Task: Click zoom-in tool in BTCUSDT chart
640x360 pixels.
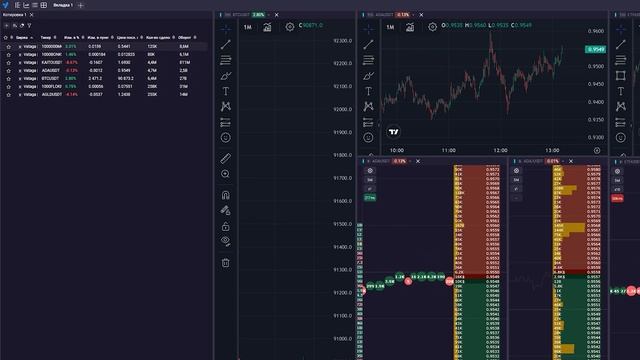Action: (x=225, y=174)
